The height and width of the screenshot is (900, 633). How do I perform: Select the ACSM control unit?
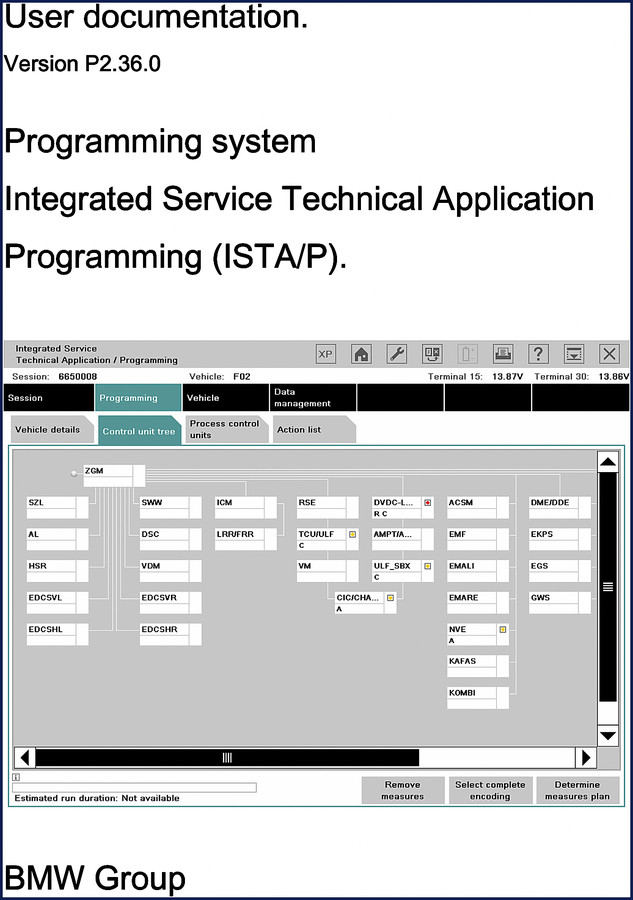[478, 508]
